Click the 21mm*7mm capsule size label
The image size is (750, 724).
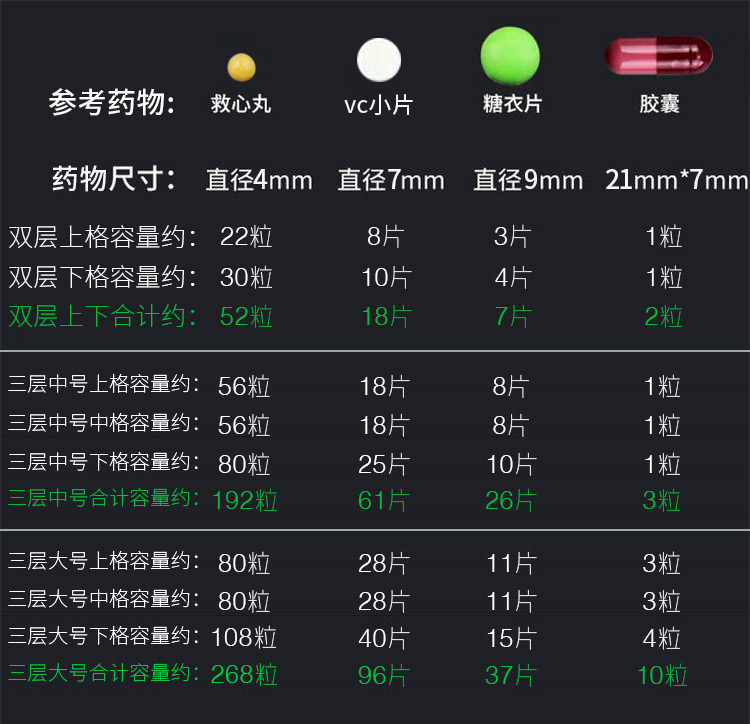[676, 180]
